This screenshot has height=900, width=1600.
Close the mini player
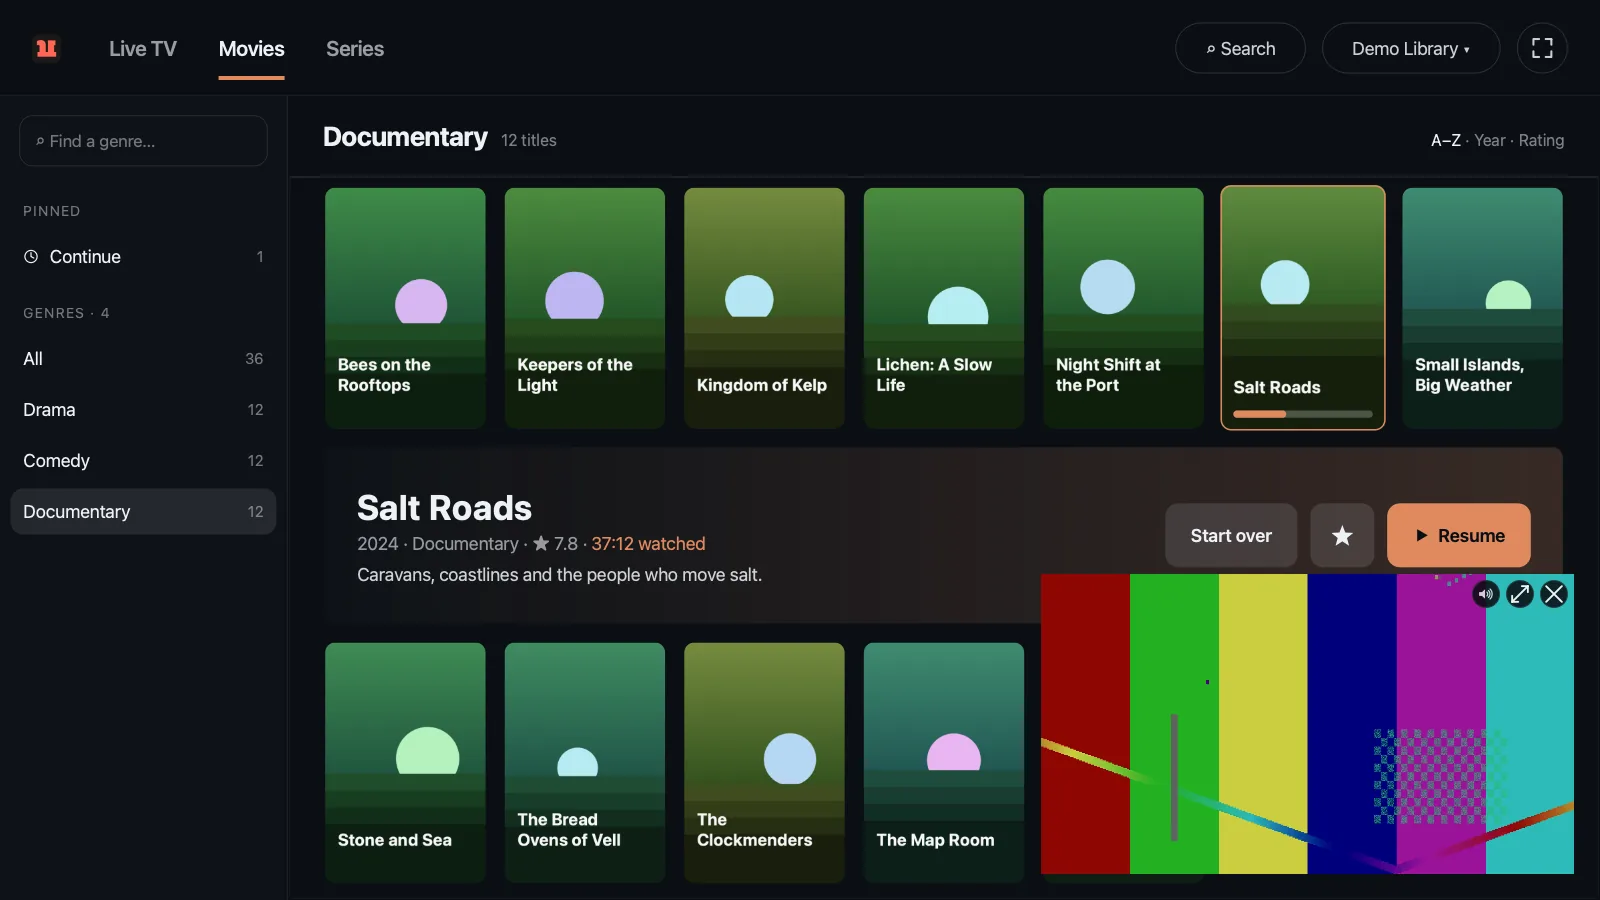click(1554, 594)
